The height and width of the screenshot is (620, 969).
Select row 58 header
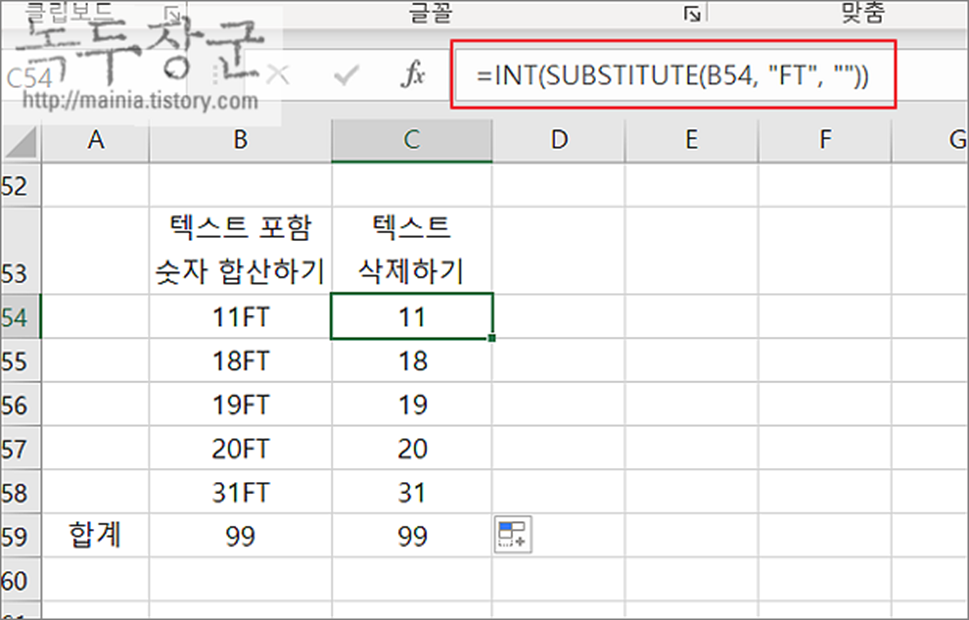20,493
